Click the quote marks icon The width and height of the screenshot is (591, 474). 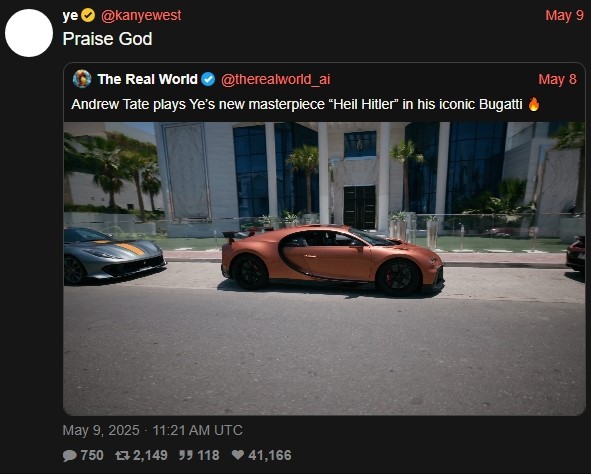[186, 455]
